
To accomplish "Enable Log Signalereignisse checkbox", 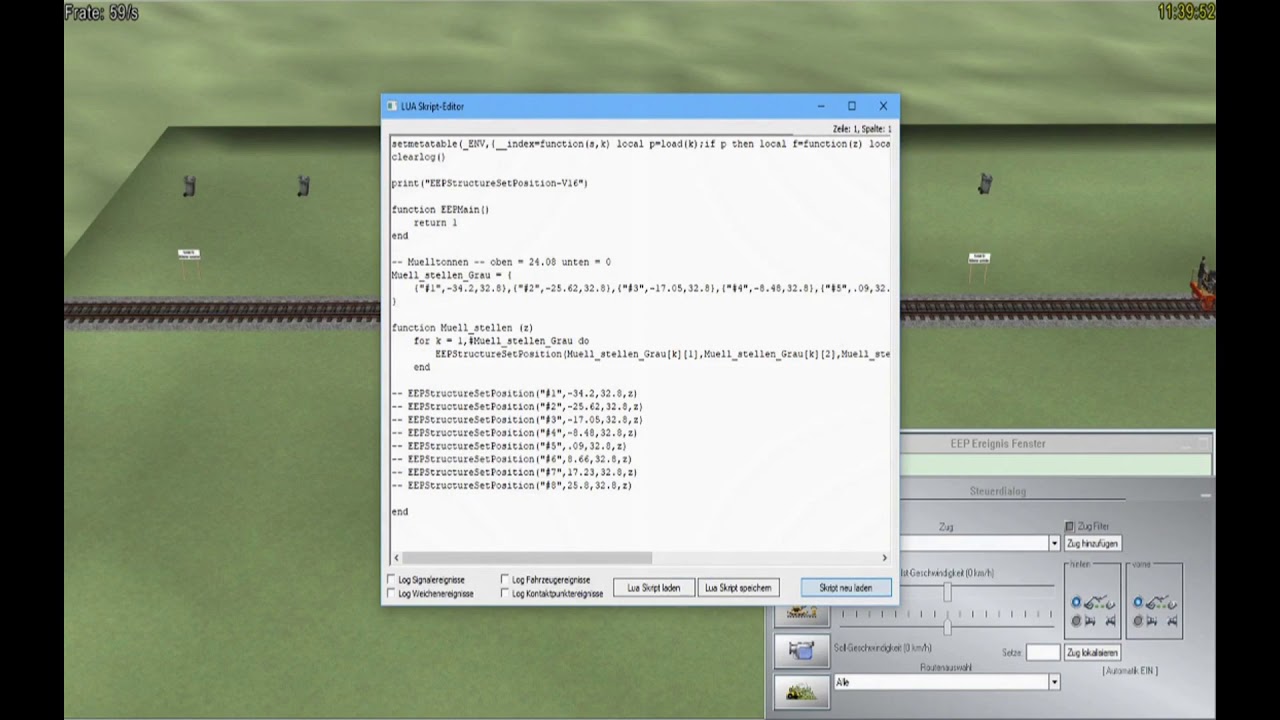I will pyautogui.click(x=392, y=579).
